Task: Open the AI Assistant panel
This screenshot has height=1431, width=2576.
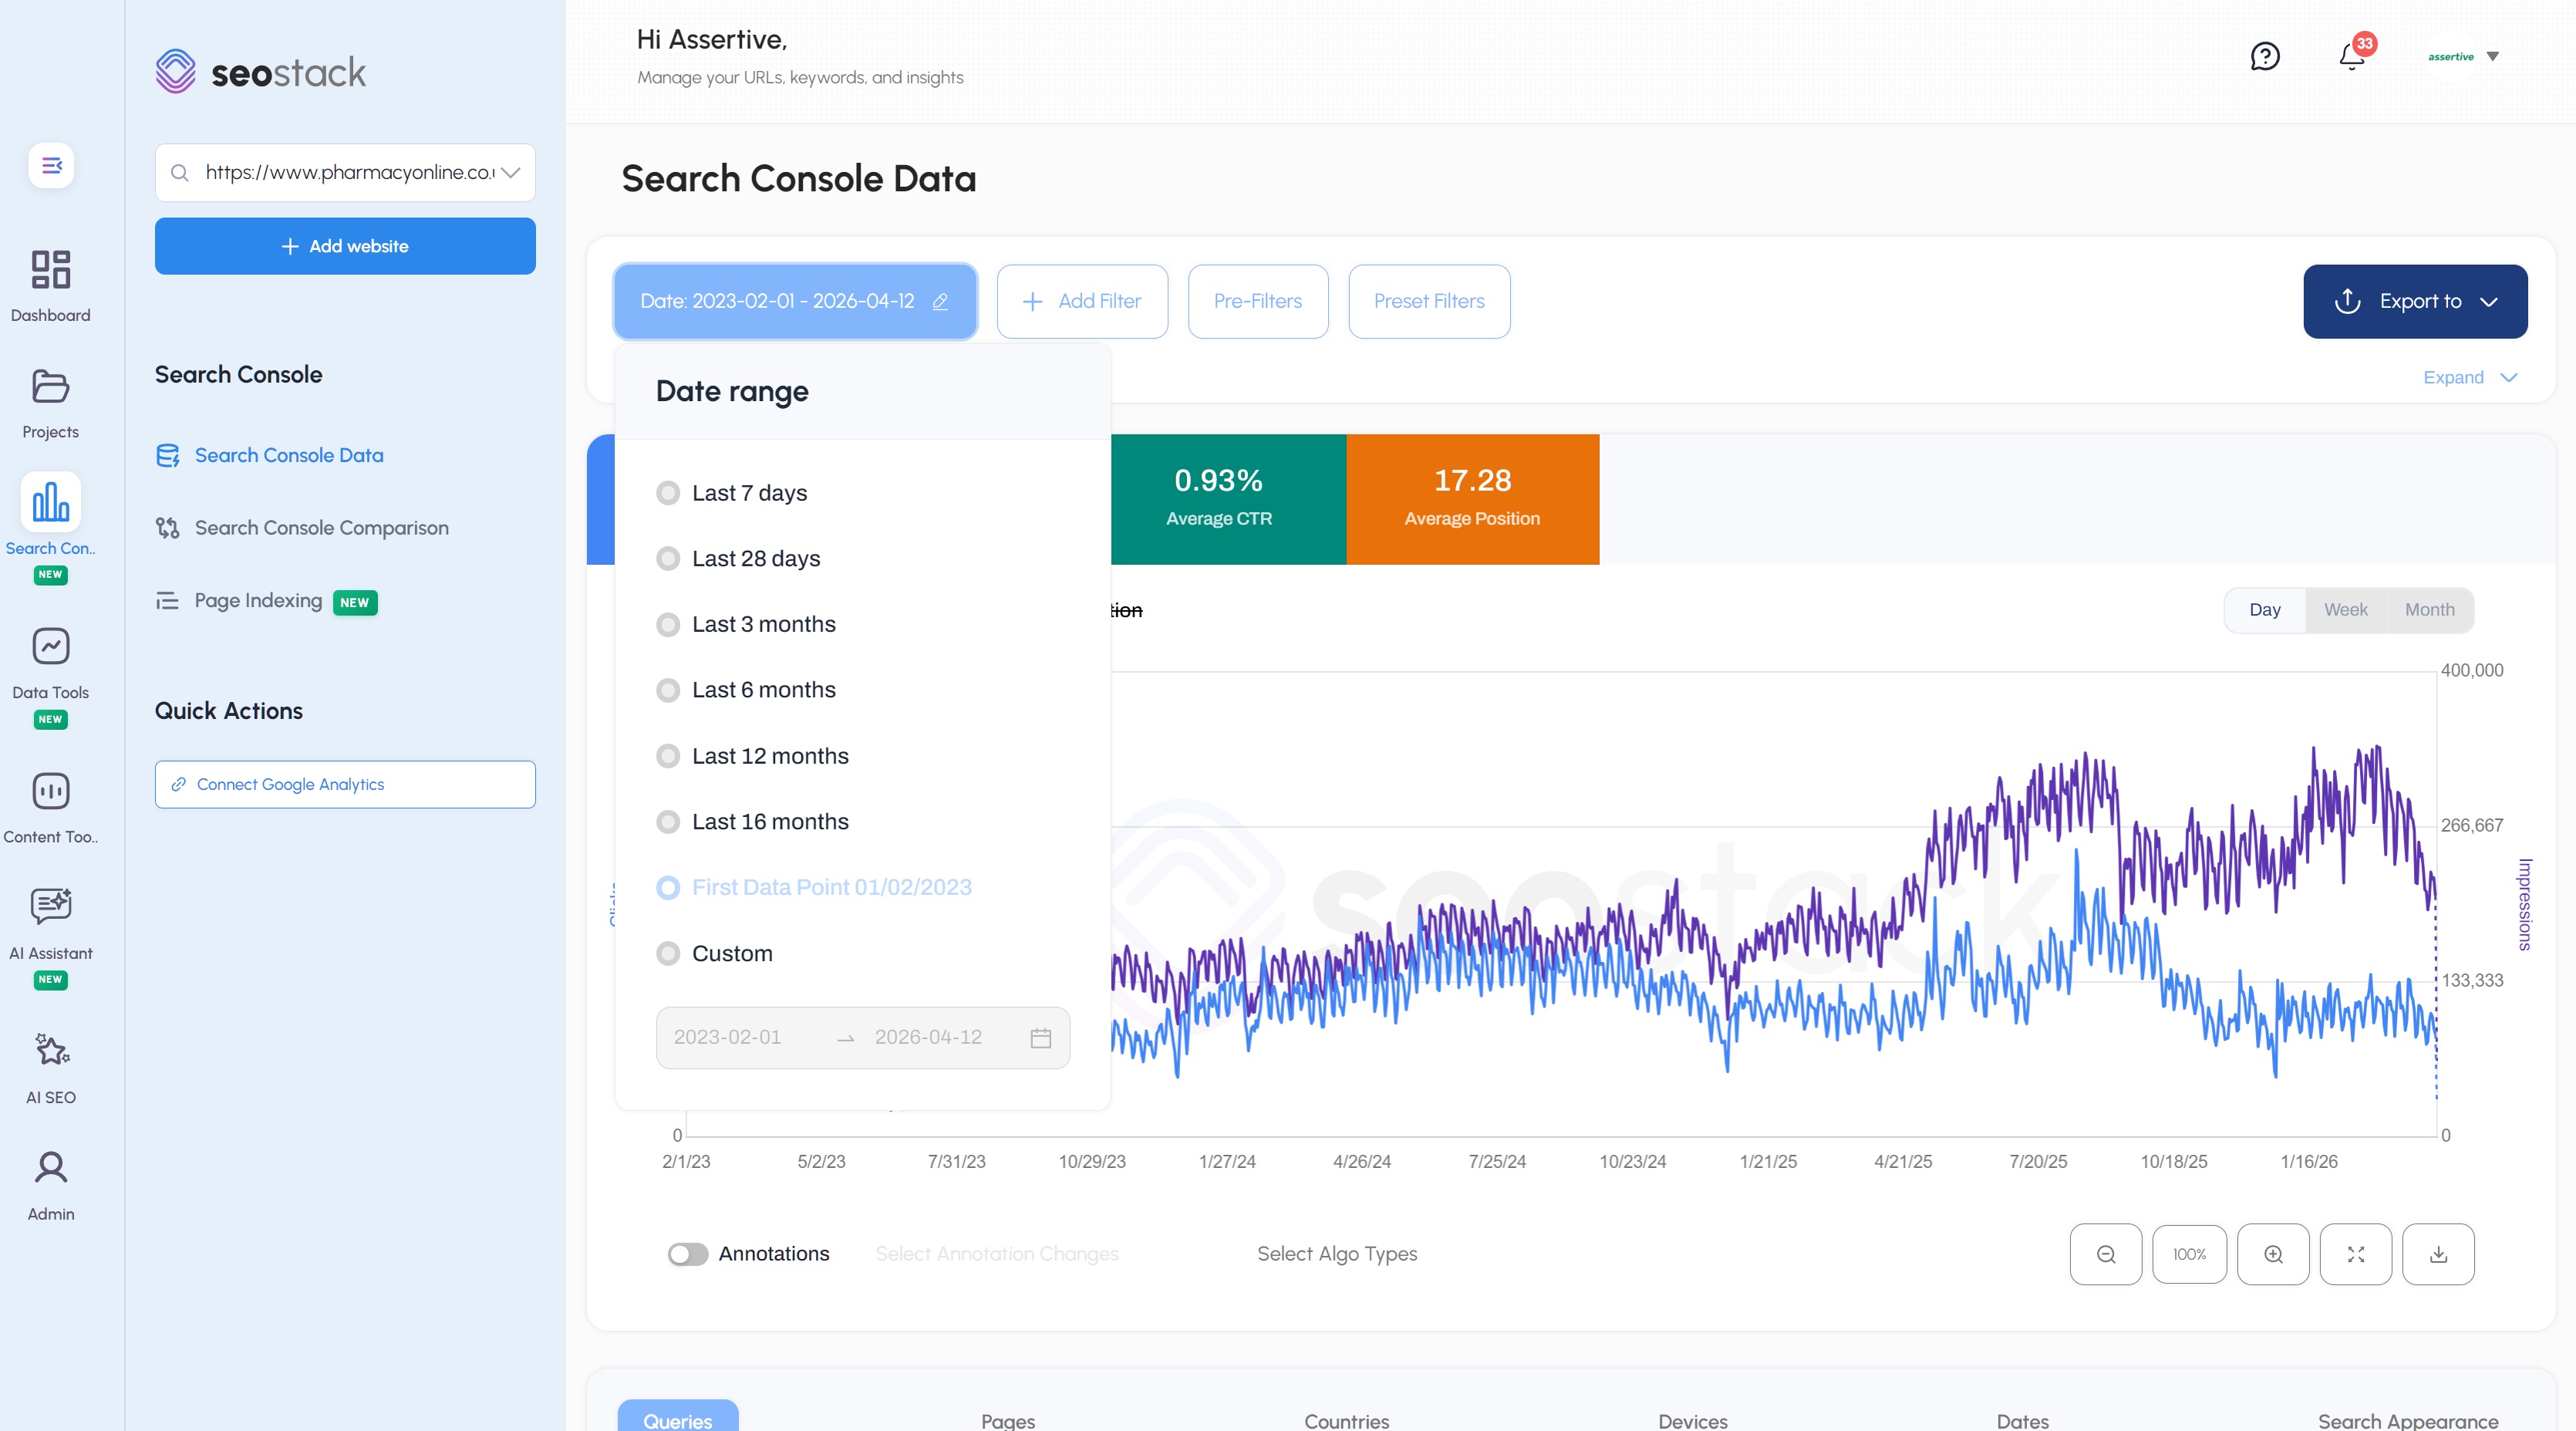Action: coord(50,905)
